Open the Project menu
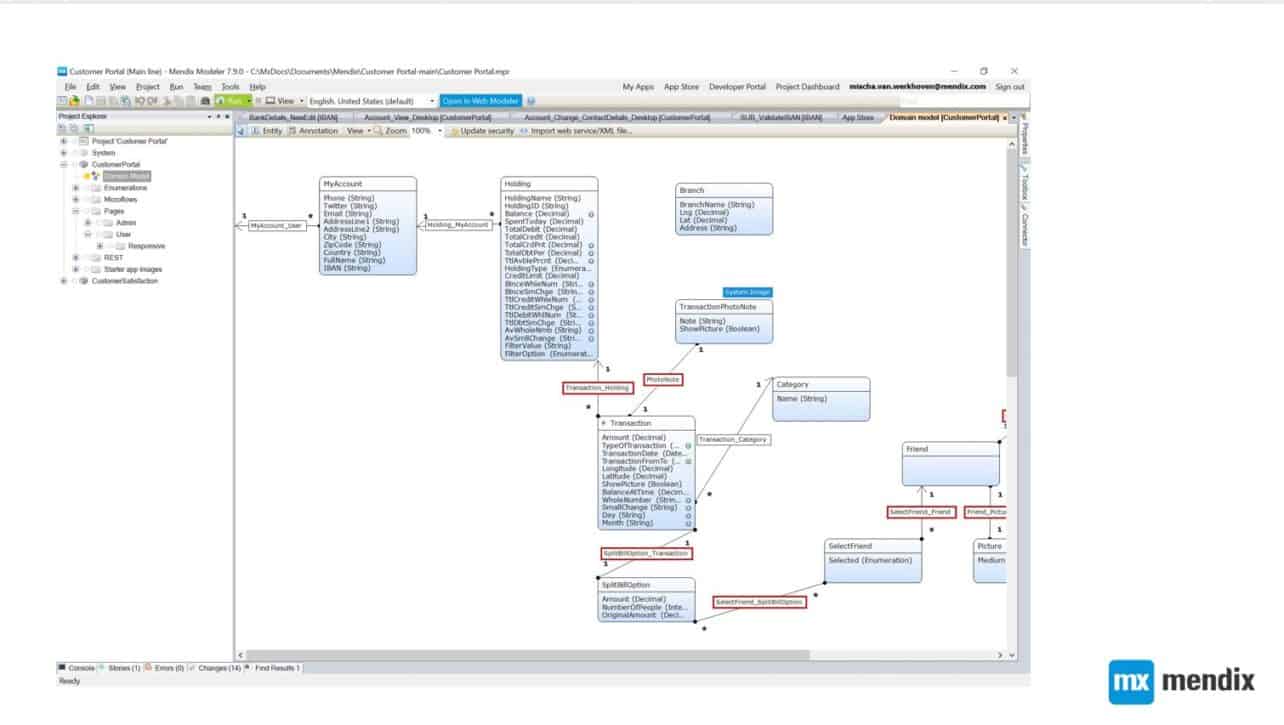 click(147, 87)
